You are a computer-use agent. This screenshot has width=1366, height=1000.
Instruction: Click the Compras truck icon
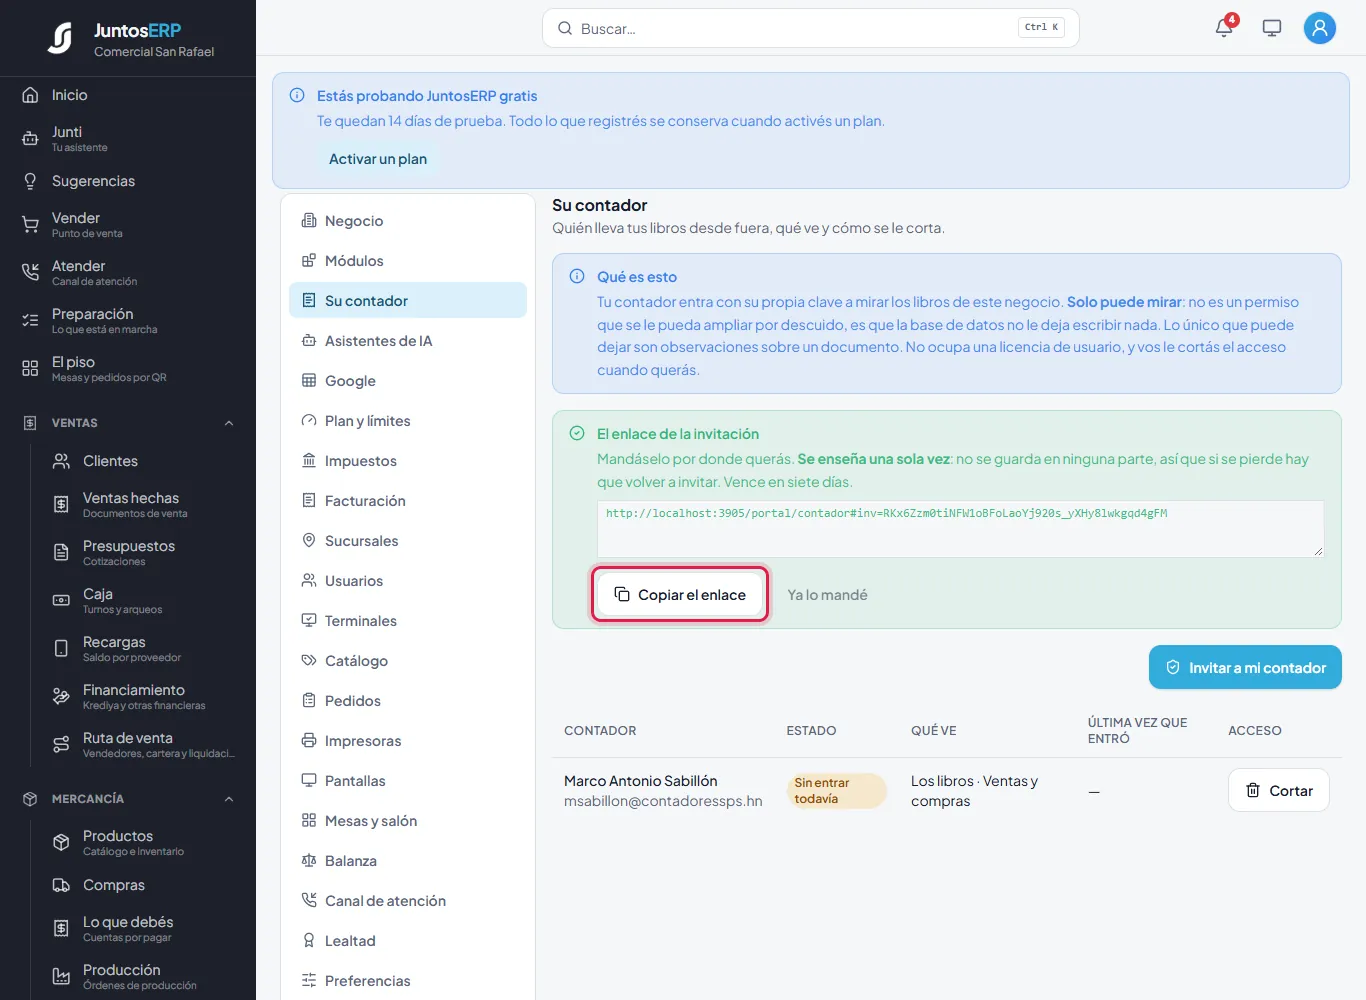pos(61,885)
